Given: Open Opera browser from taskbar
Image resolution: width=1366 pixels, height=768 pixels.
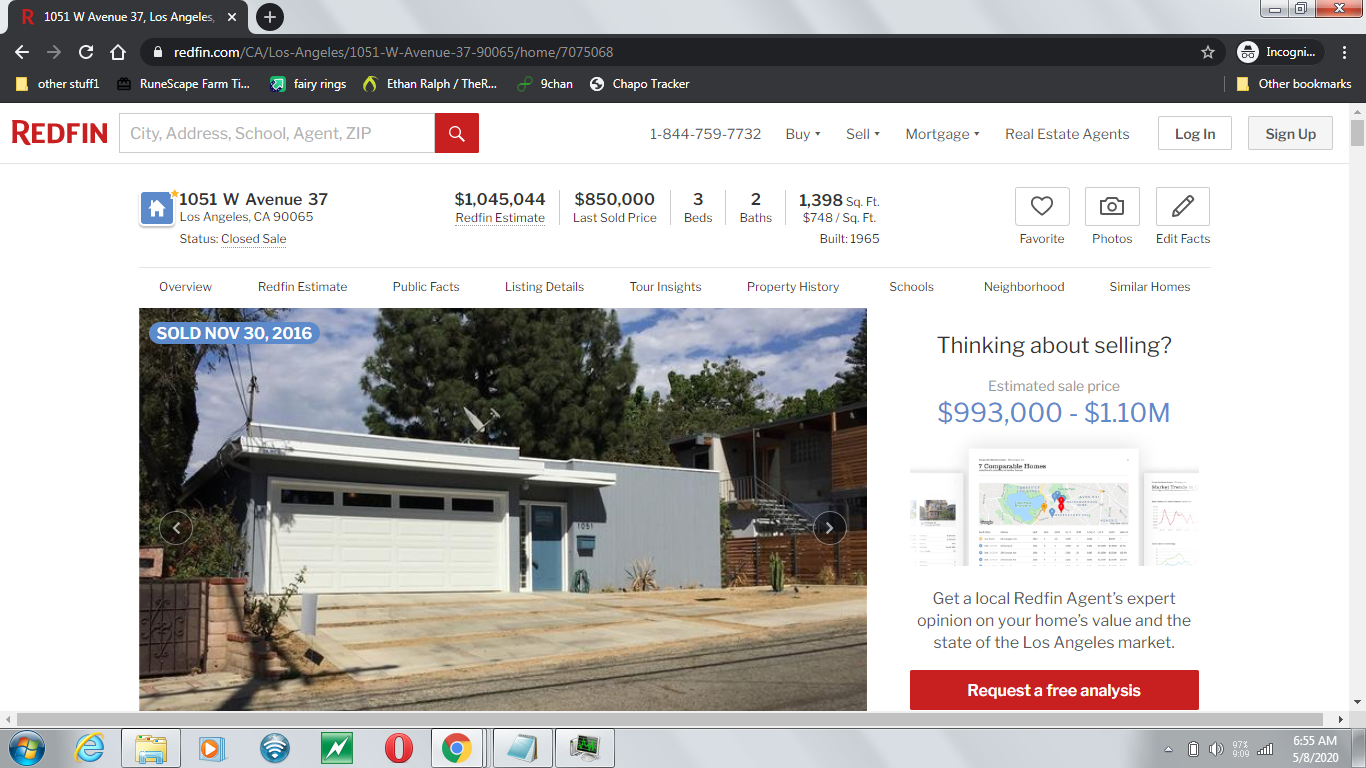Looking at the screenshot, I should 398,748.
